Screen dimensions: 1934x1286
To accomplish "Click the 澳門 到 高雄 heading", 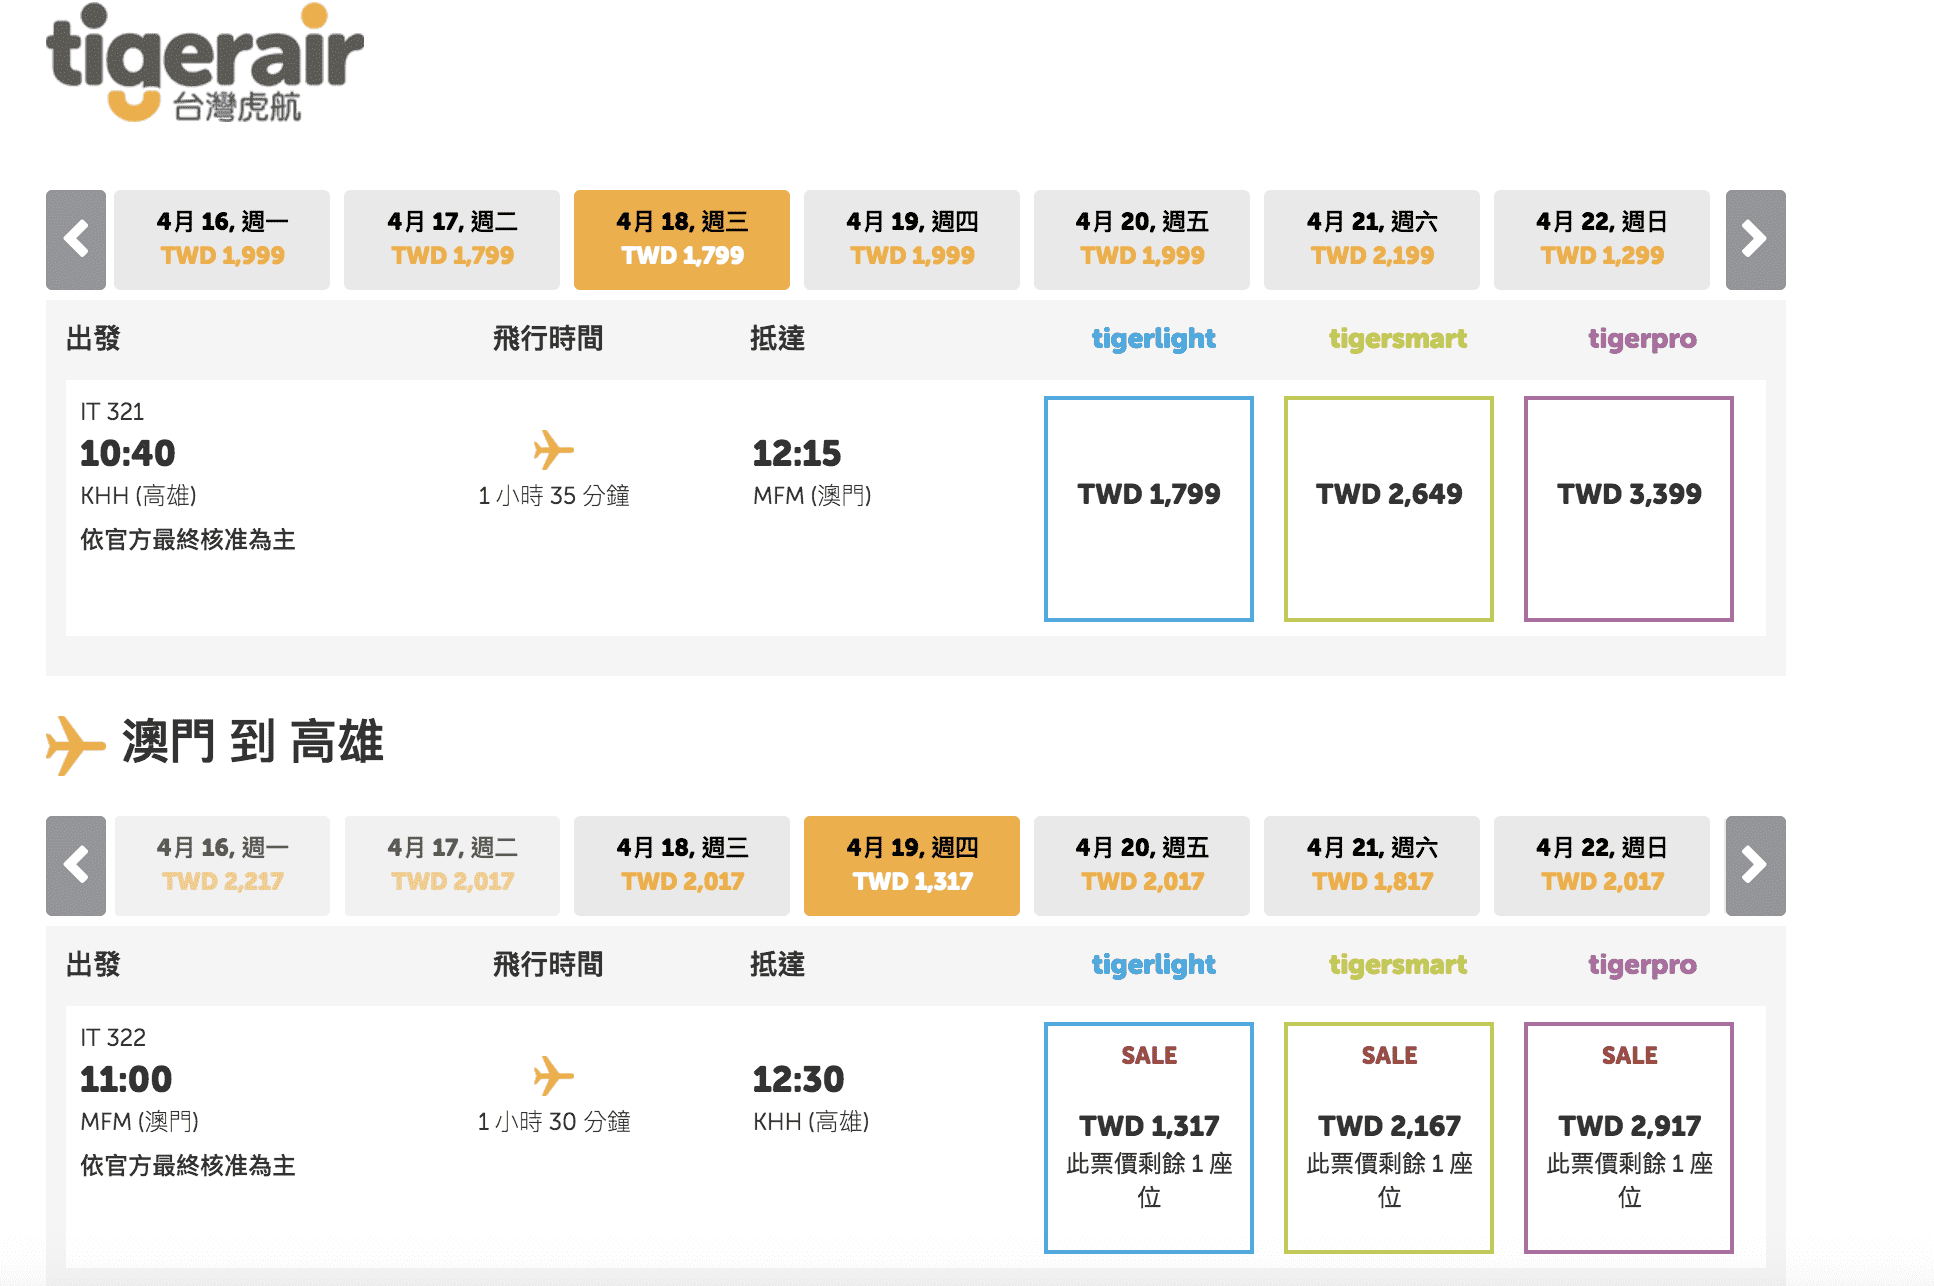I will (x=252, y=743).
